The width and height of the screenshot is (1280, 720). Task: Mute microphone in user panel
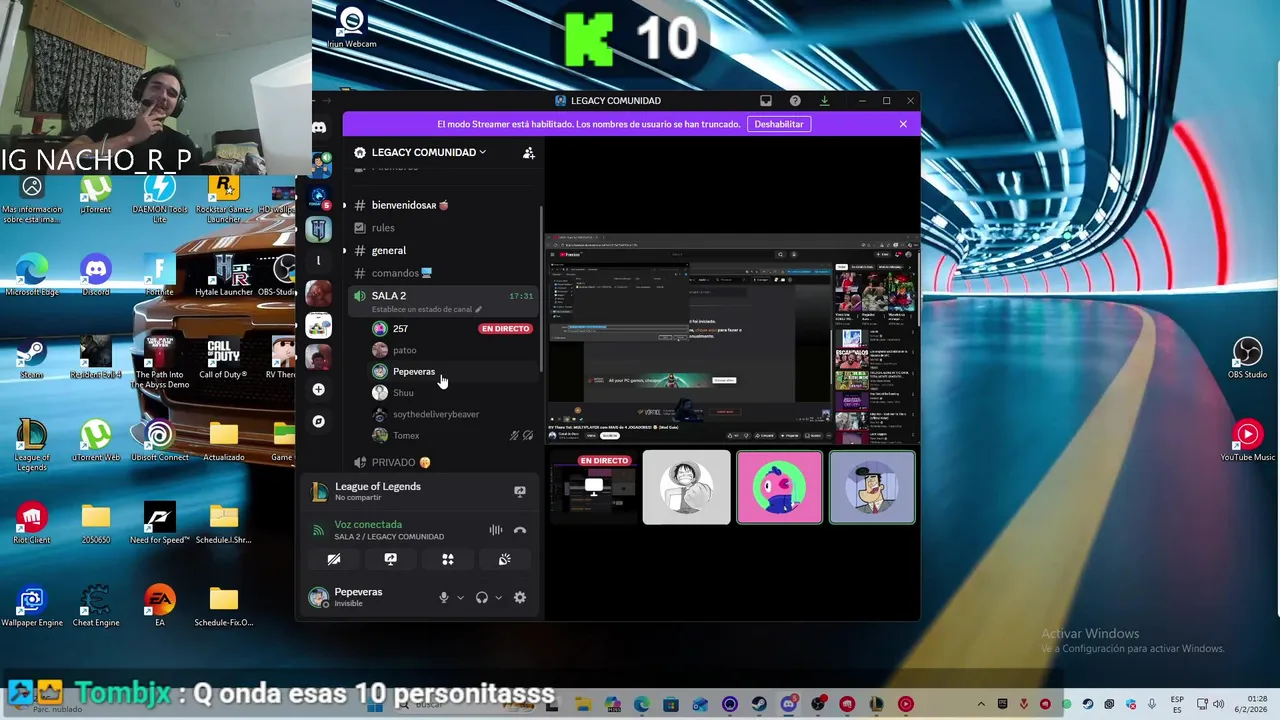(x=444, y=597)
